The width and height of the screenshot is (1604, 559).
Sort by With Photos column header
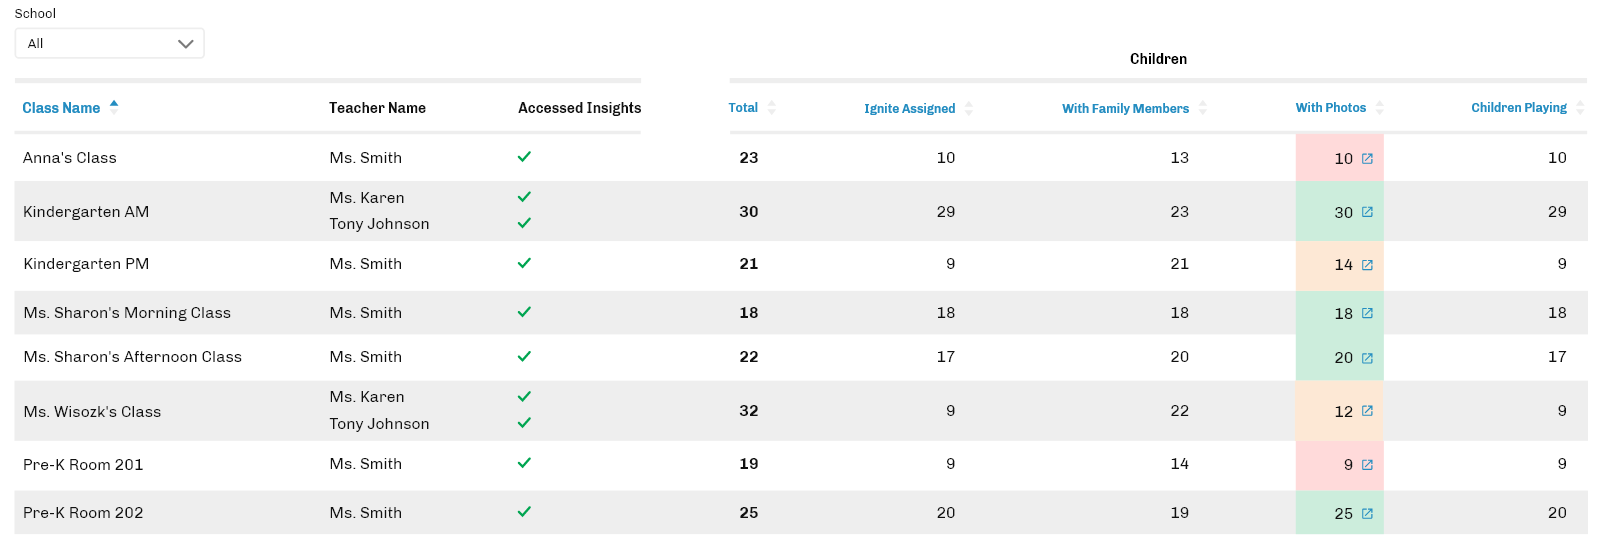1330,108
